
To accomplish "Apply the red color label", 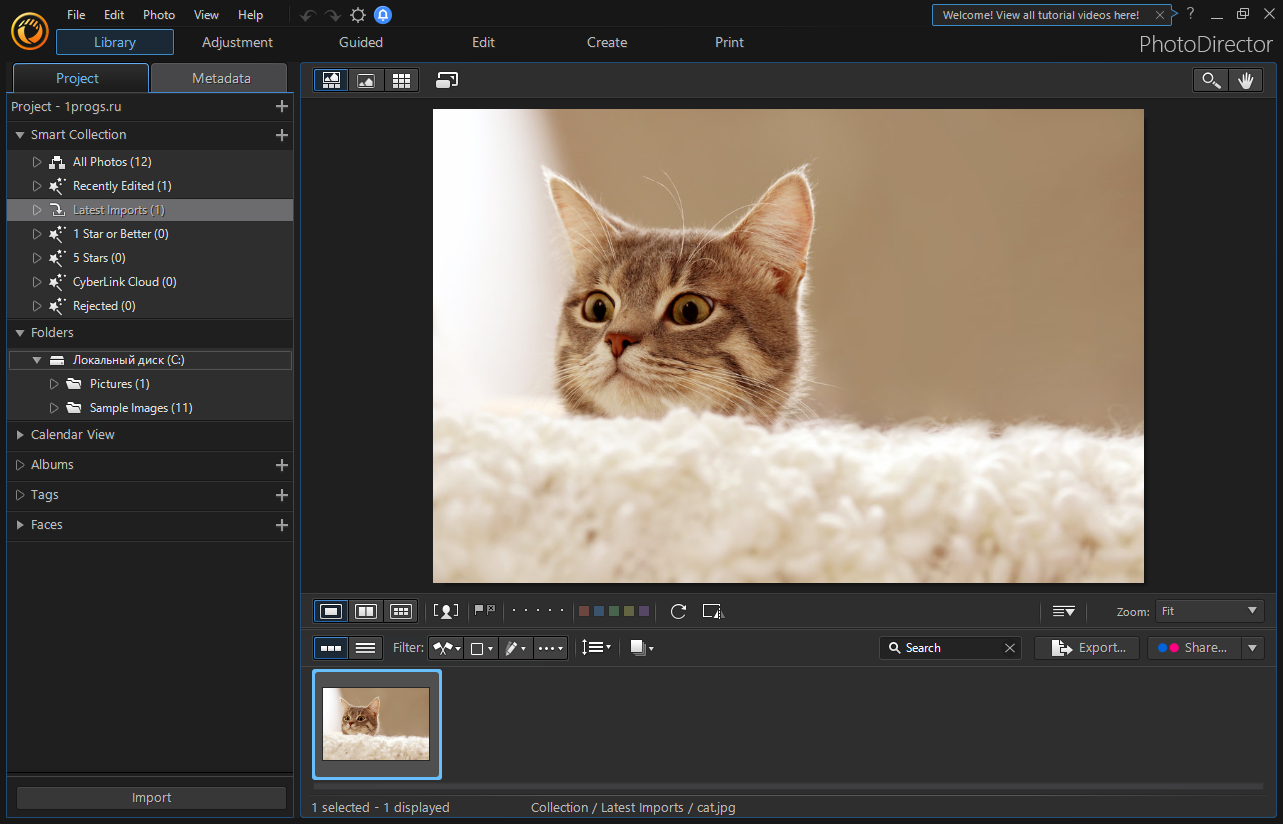I will pyautogui.click(x=584, y=611).
